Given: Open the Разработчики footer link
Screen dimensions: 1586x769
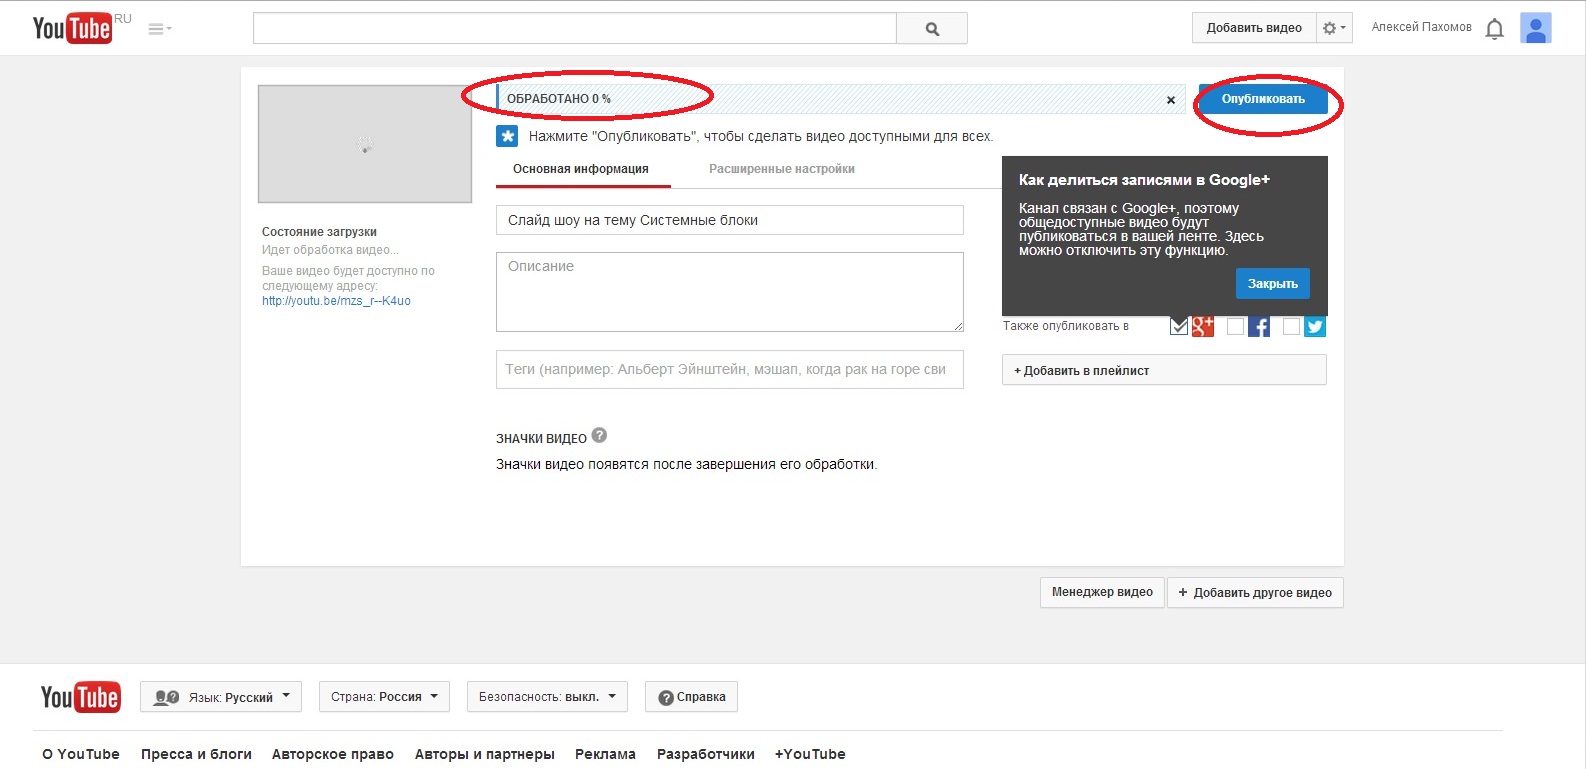Looking at the screenshot, I should 706,754.
